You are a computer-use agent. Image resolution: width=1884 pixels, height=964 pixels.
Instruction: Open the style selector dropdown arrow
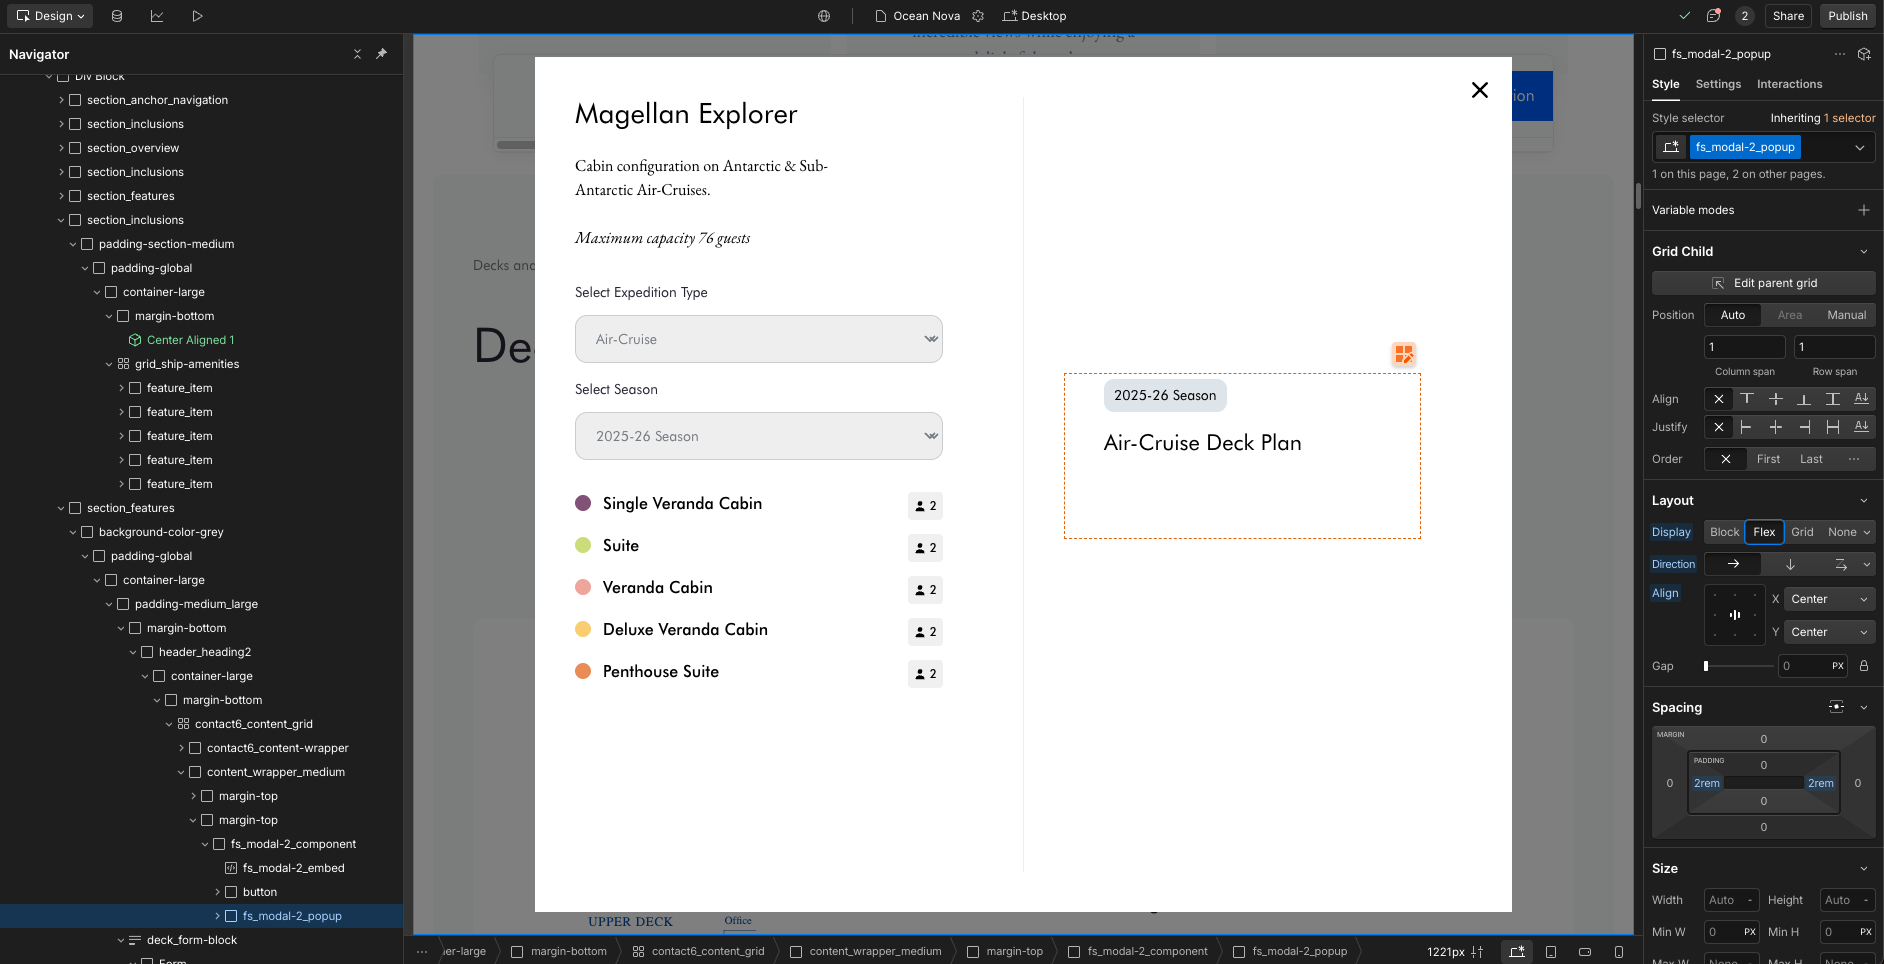(1860, 147)
